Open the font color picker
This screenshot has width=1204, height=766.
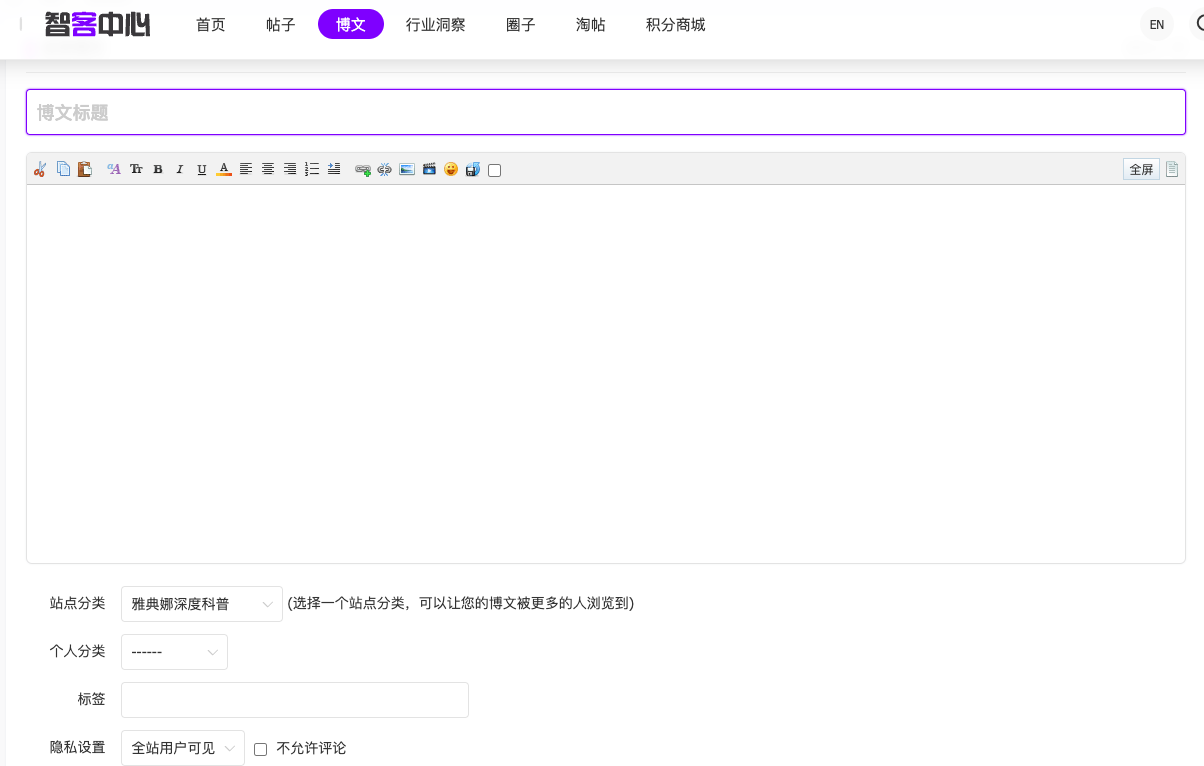(224, 169)
